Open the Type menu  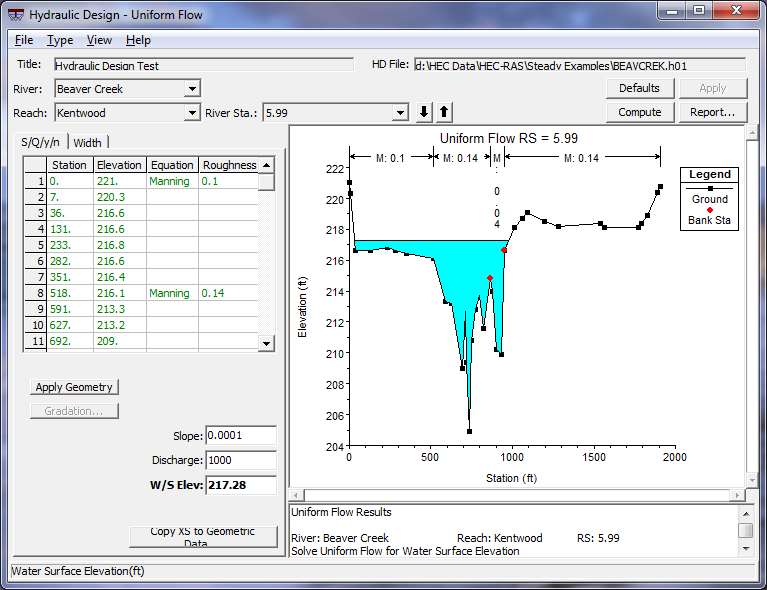tap(60, 40)
